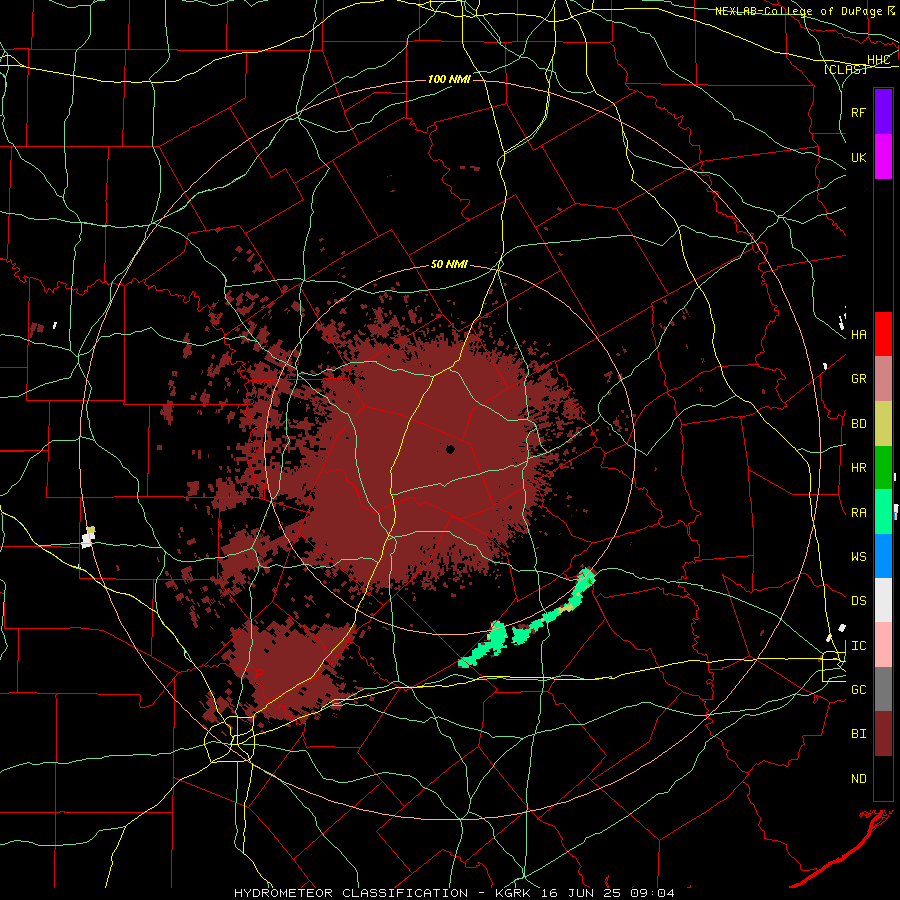Click the 09:04 timestamp in the caption

click(651, 893)
